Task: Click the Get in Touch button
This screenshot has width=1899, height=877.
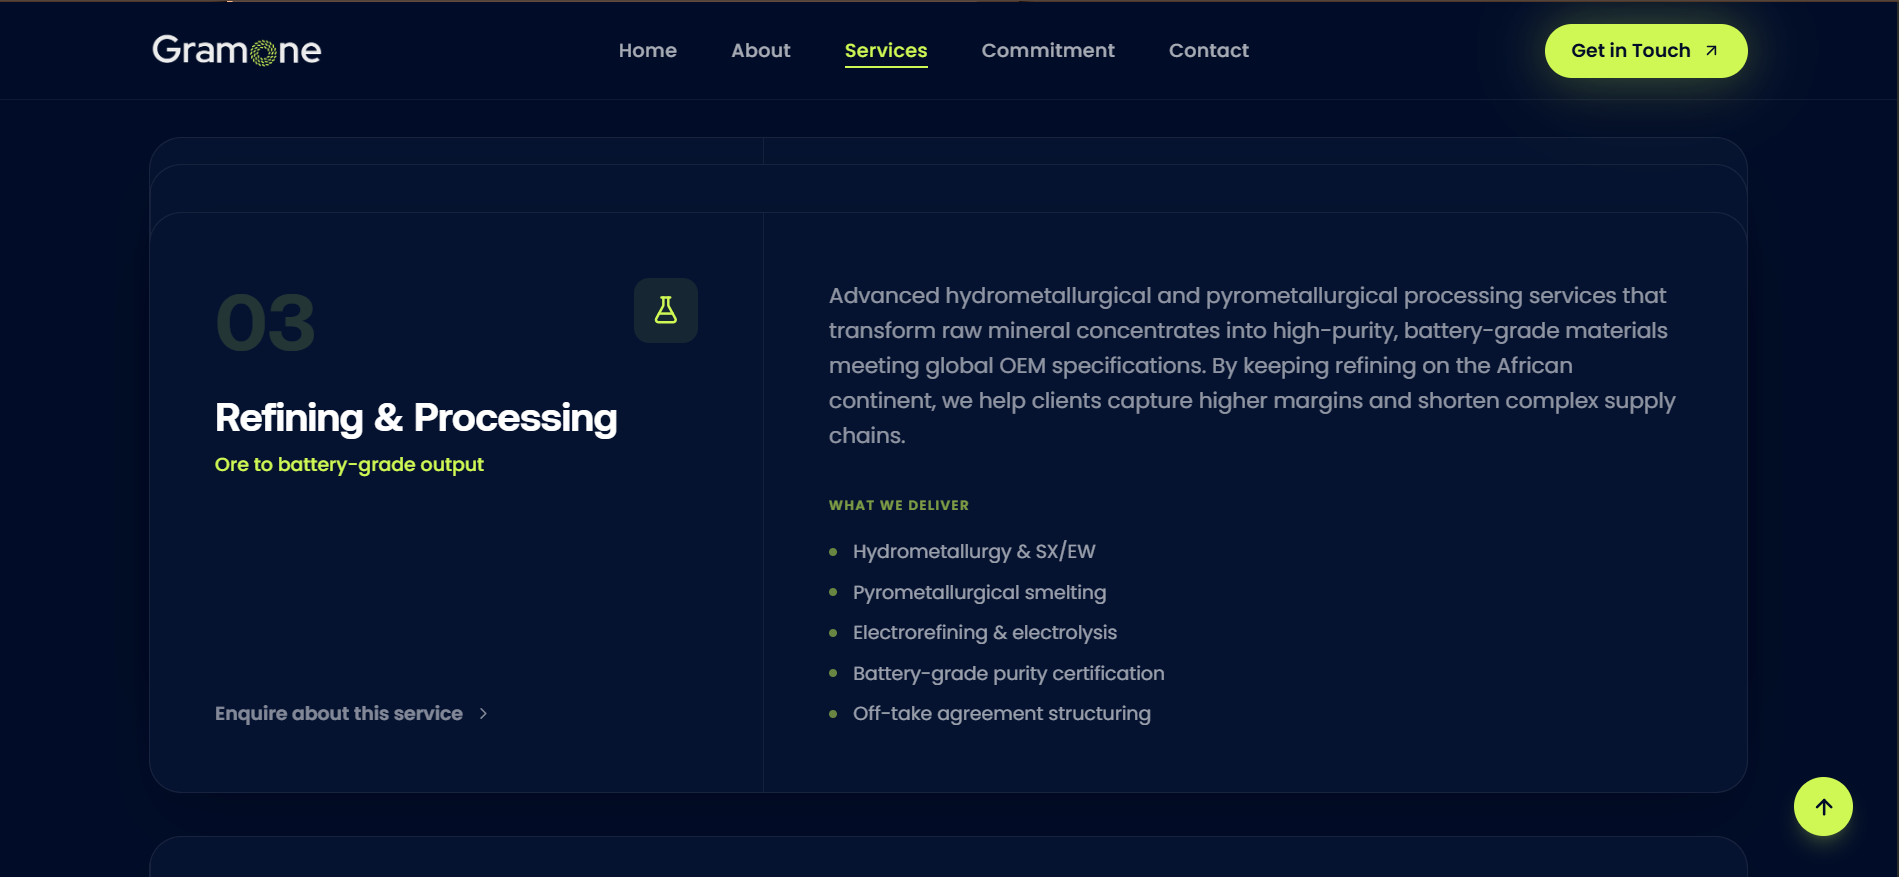Action: [x=1646, y=51]
